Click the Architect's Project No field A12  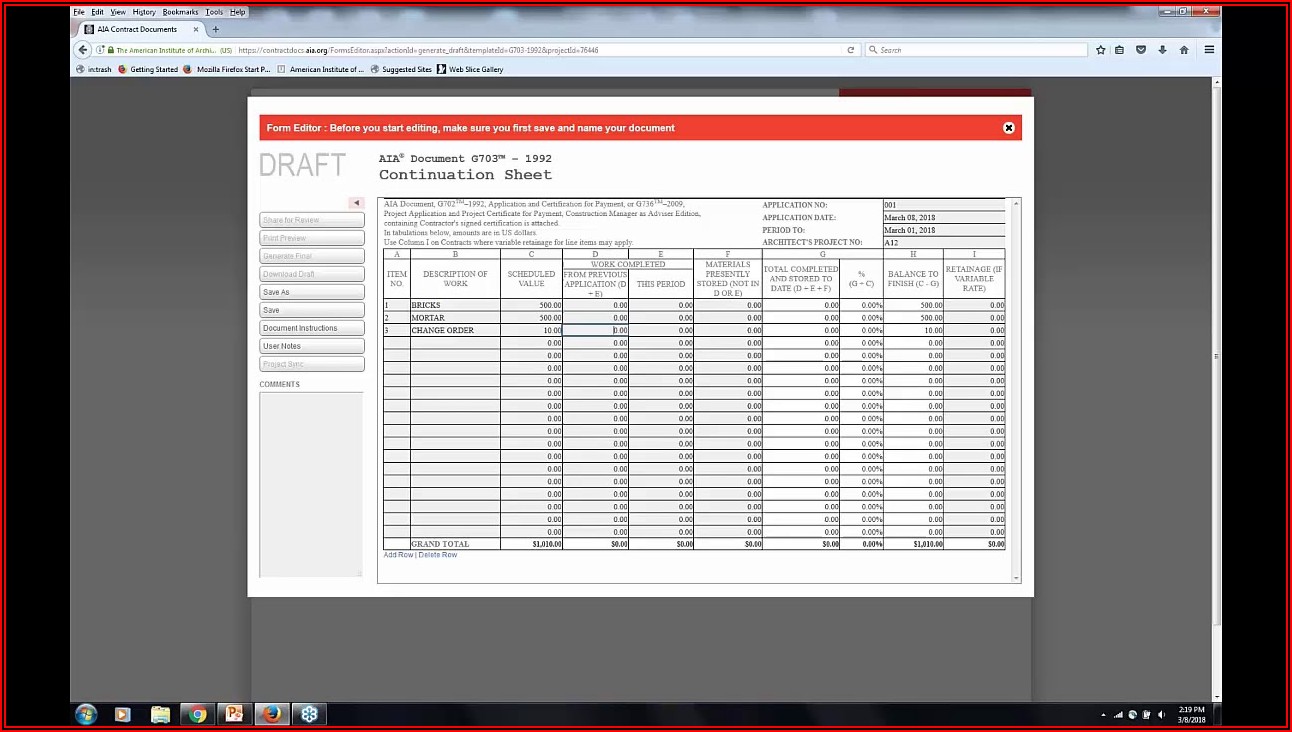(x=943, y=243)
